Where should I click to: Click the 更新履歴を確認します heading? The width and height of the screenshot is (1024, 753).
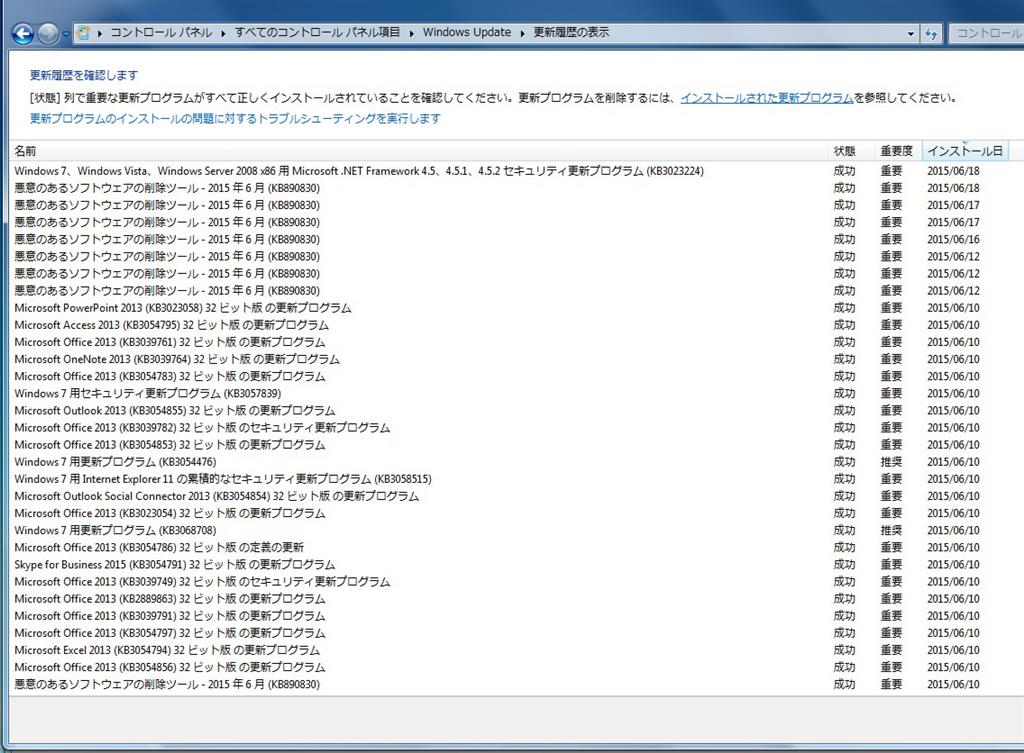[84, 75]
